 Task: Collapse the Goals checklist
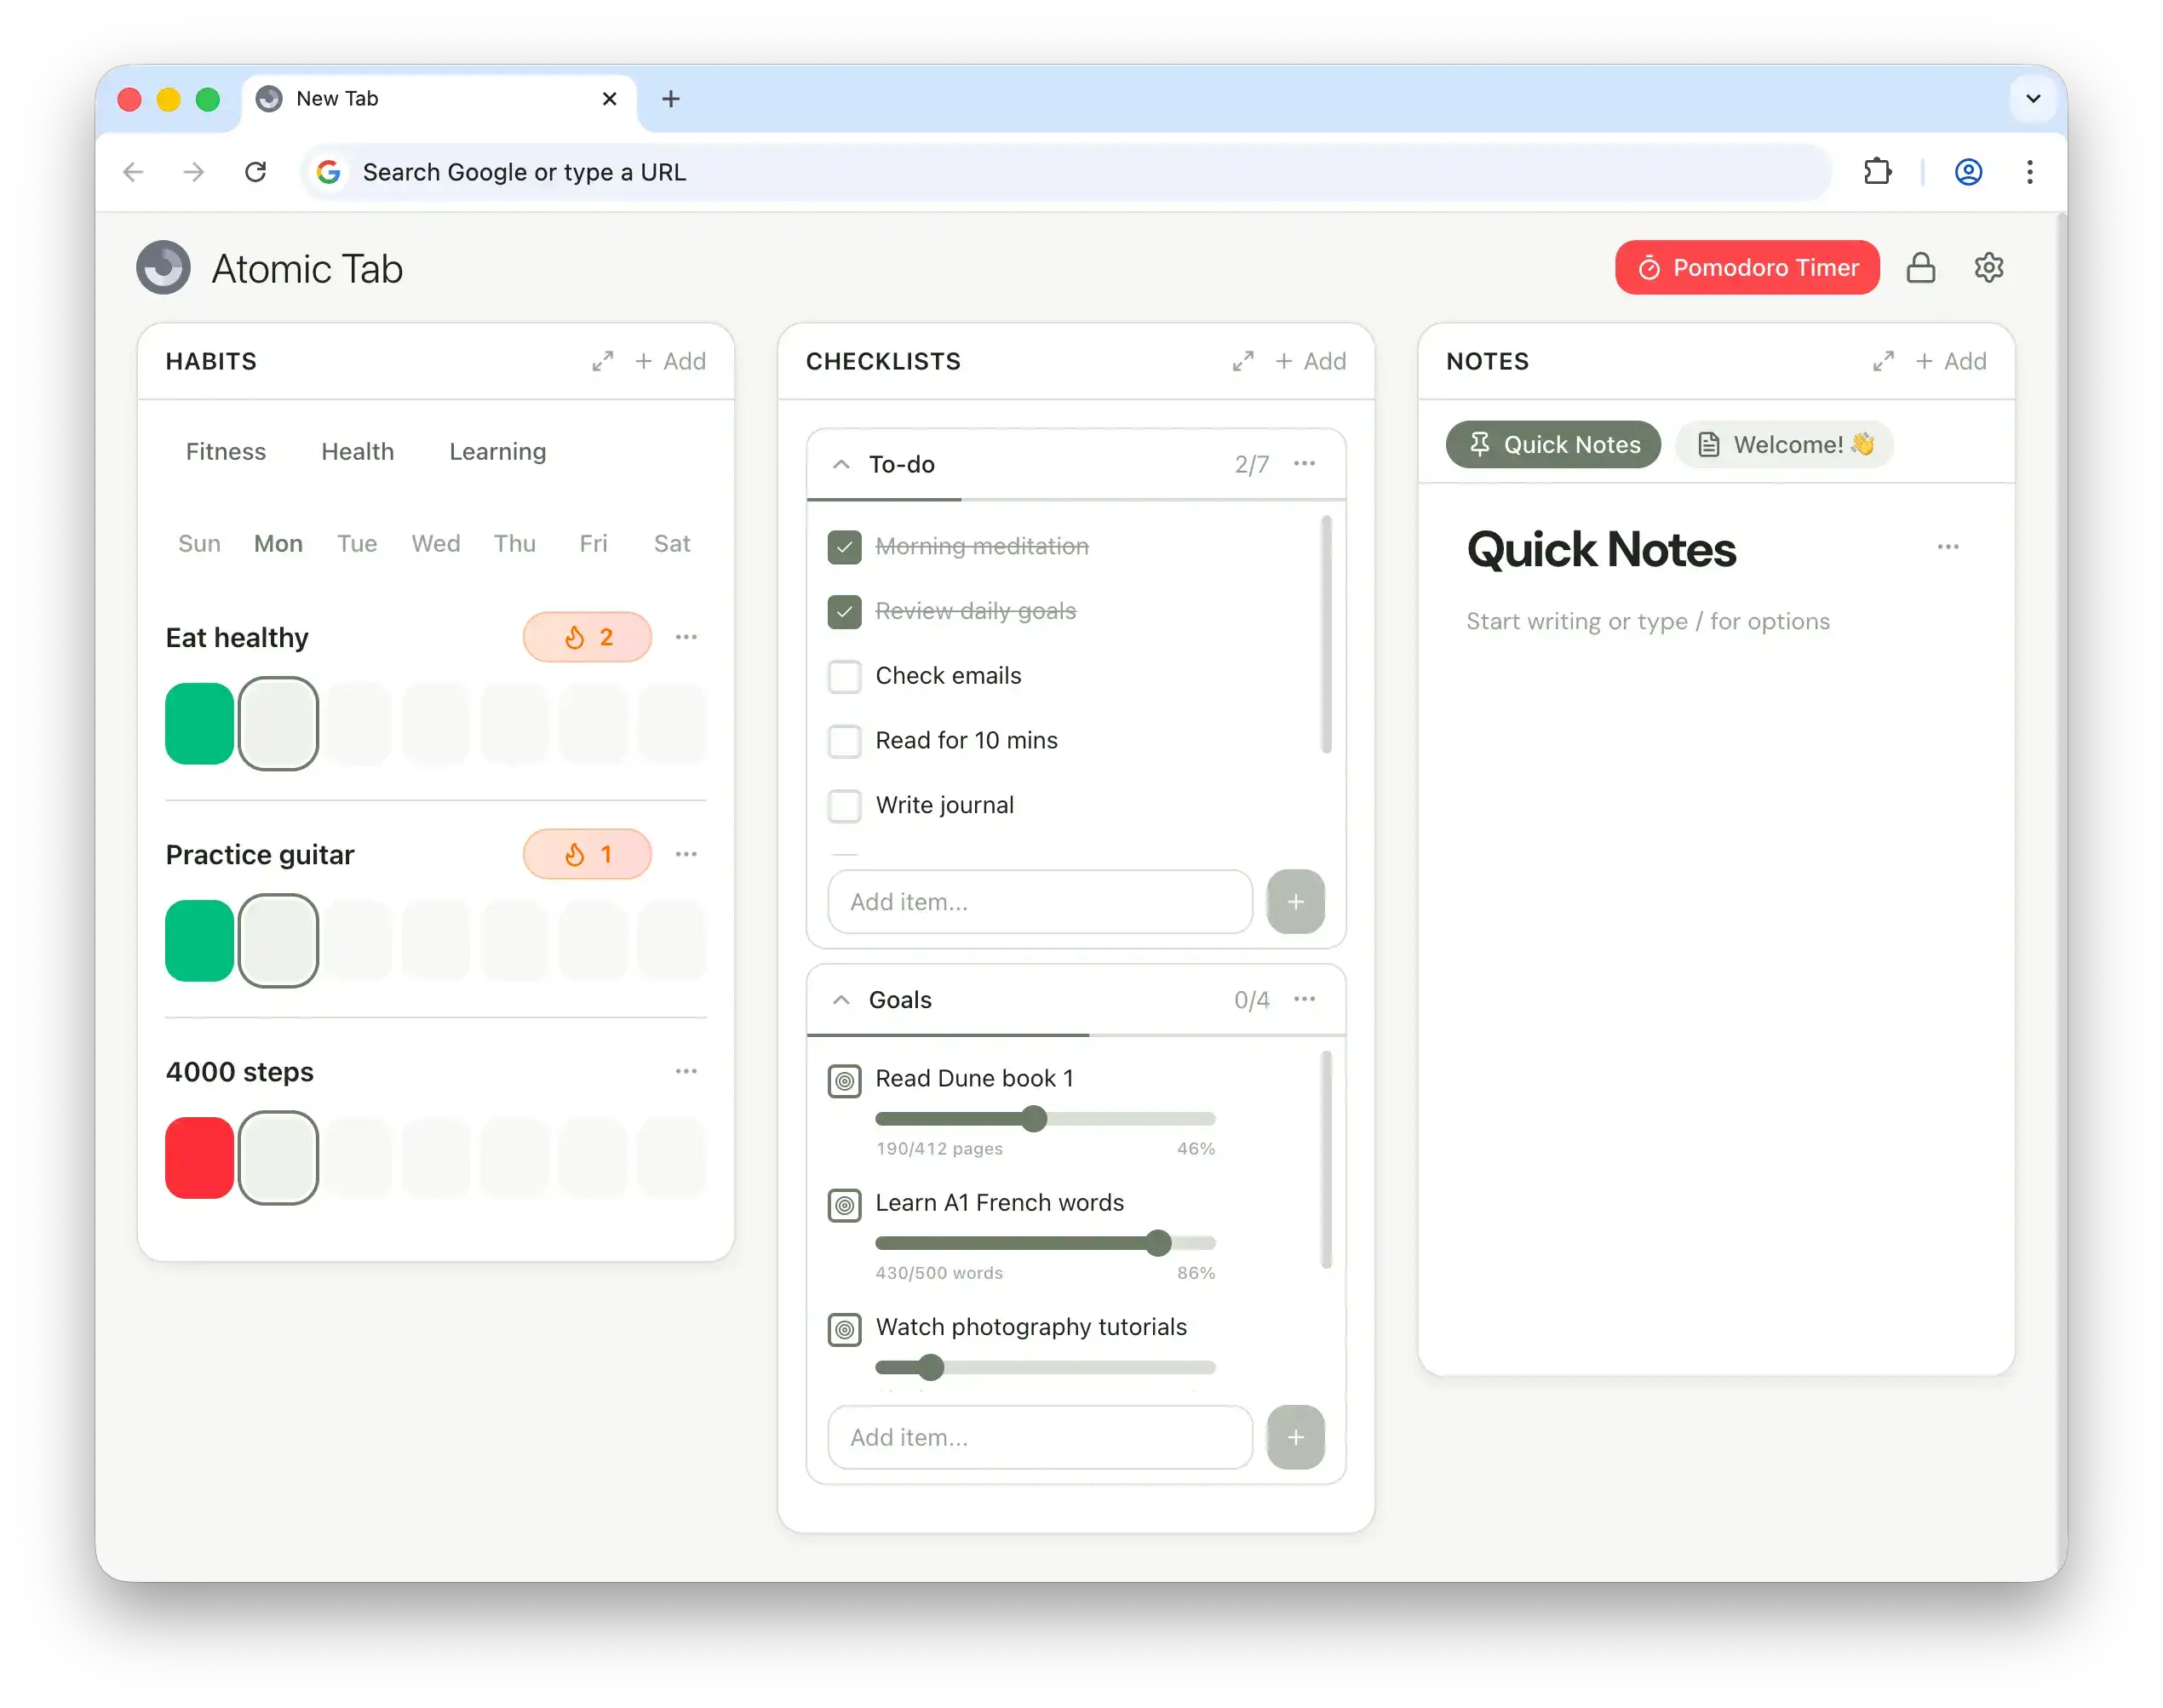841,999
